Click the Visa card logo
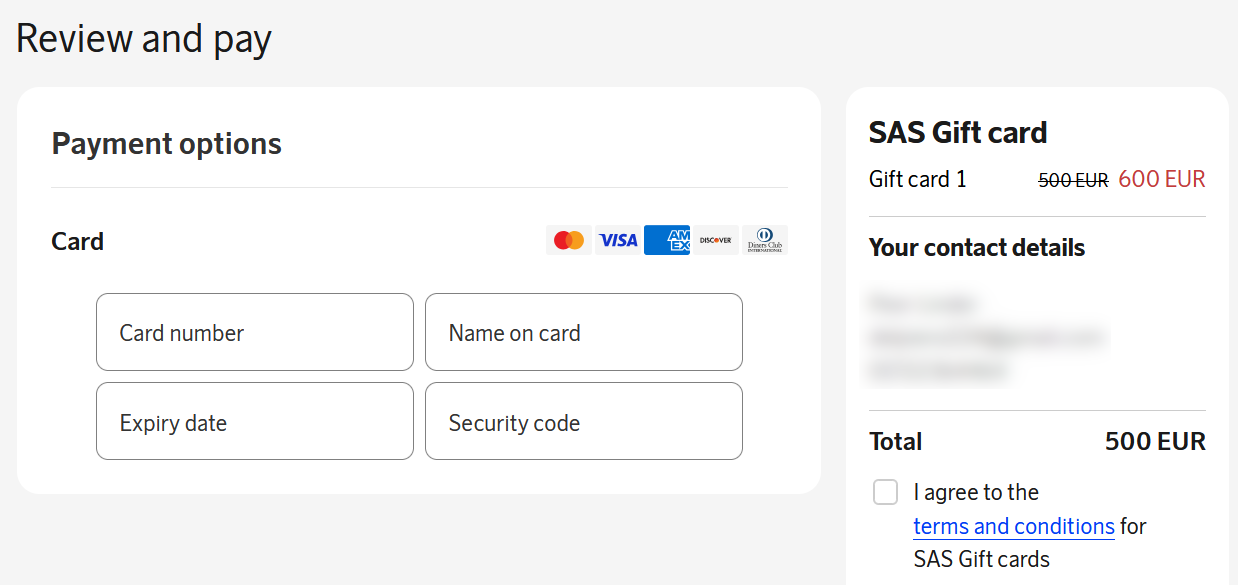Image resolution: width=1238 pixels, height=585 pixels. point(618,240)
